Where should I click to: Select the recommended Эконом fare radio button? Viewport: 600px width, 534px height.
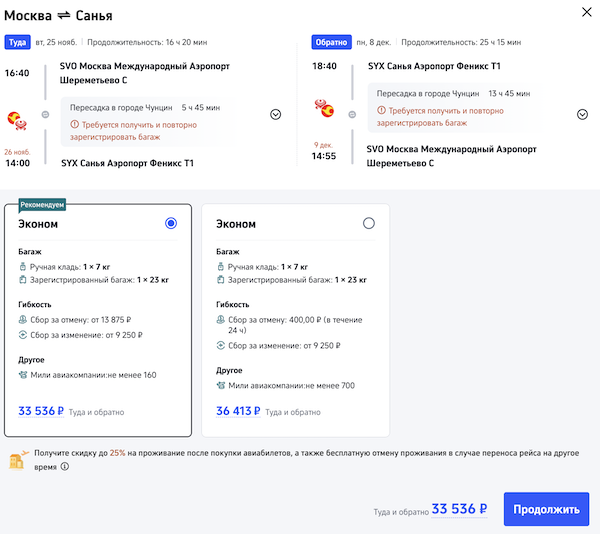tap(171, 223)
